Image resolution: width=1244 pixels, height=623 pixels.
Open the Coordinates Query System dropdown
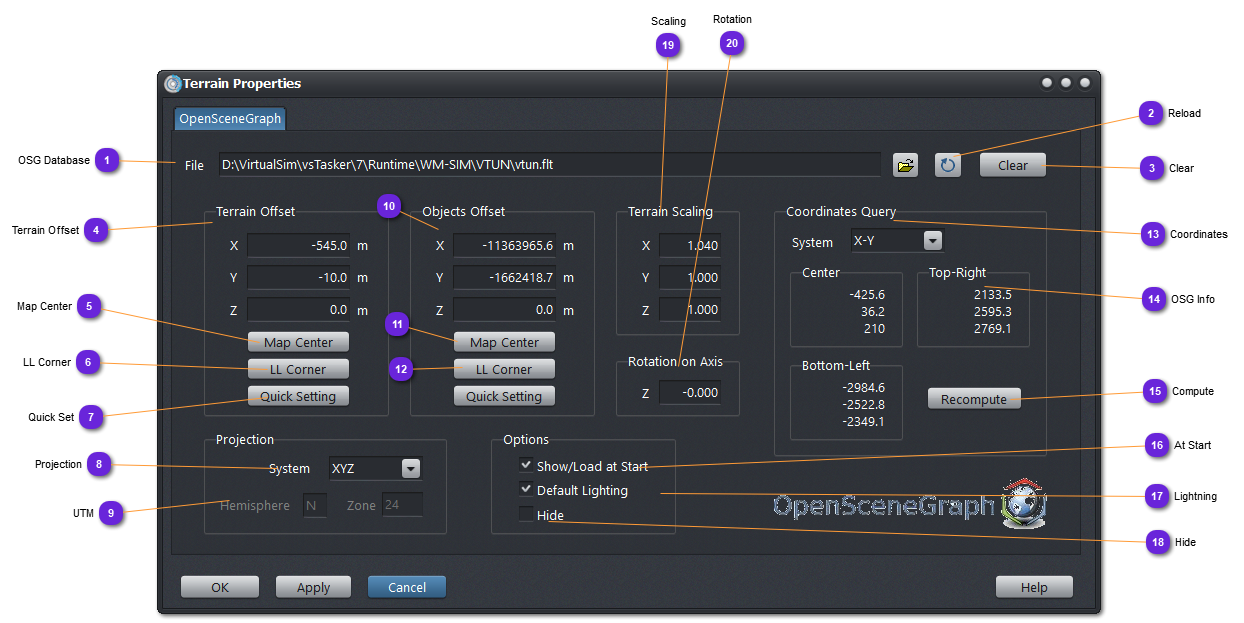tap(932, 241)
